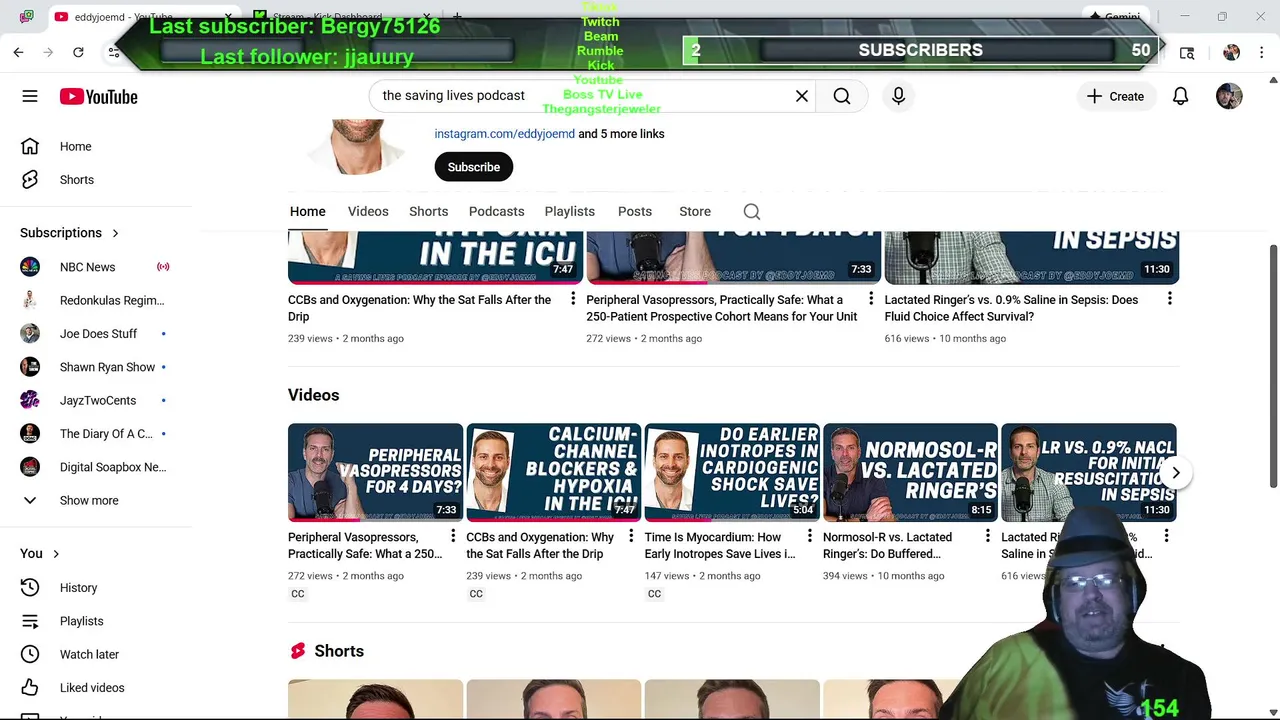Screen dimensions: 1280x720
Task: Expand the You section arrow
Action: [56, 553]
